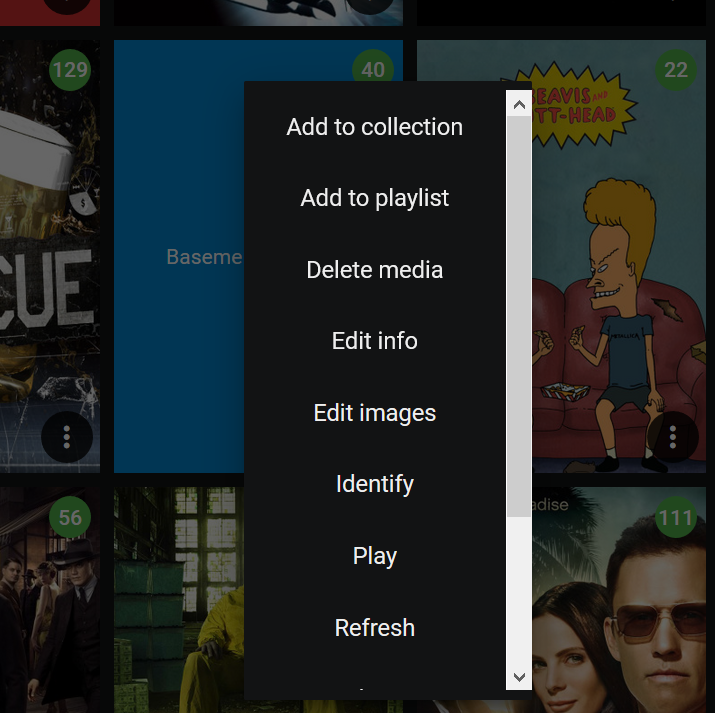Click the 129 unplayed count badge
This screenshot has height=713, width=715.
(x=70, y=70)
